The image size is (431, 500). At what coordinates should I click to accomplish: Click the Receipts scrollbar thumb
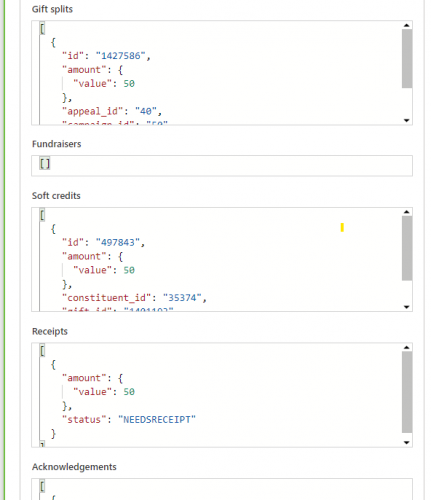click(407, 392)
